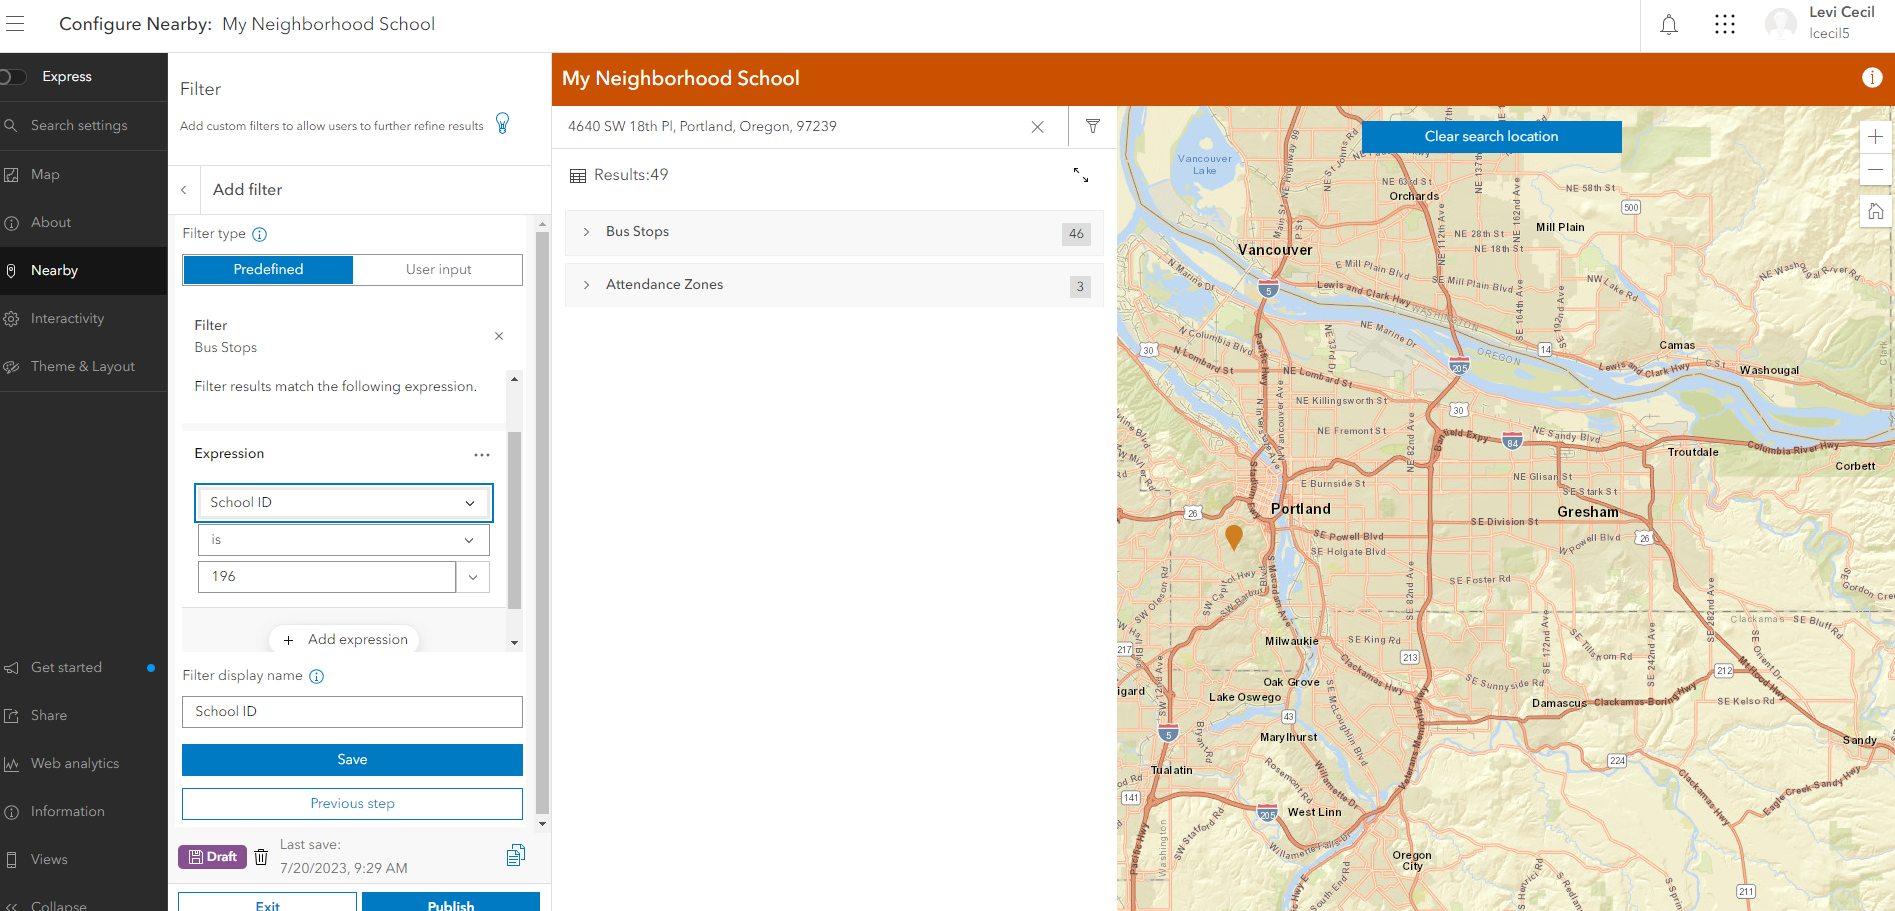Open the notifications bell
The width and height of the screenshot is (1895, 911).
(1668, 23)
